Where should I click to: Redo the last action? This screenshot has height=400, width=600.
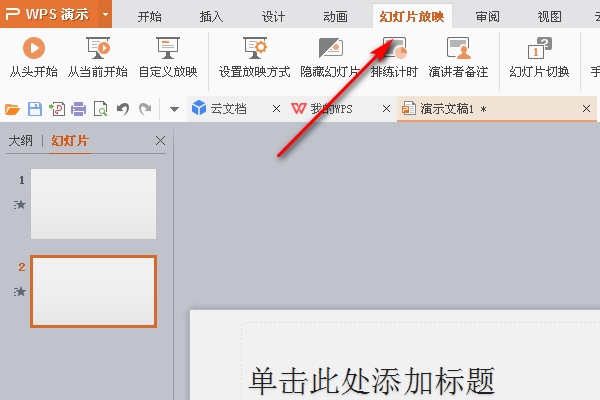145,109
